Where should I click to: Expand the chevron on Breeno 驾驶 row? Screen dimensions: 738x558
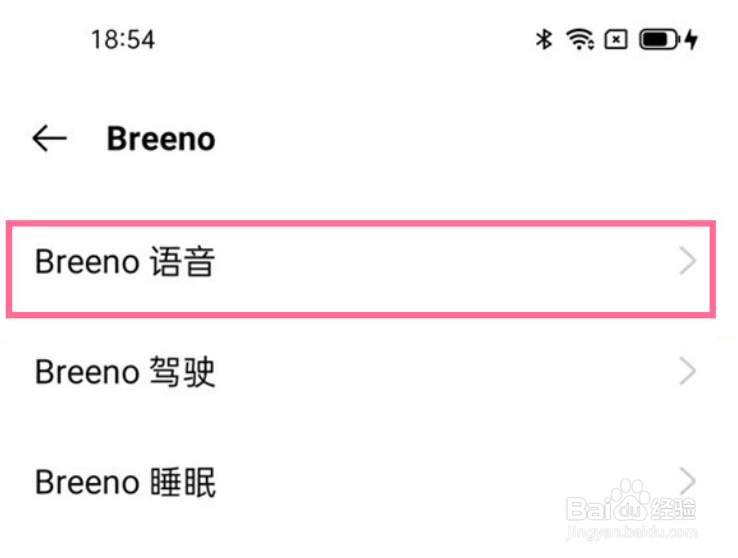click(x=687, y=372)
